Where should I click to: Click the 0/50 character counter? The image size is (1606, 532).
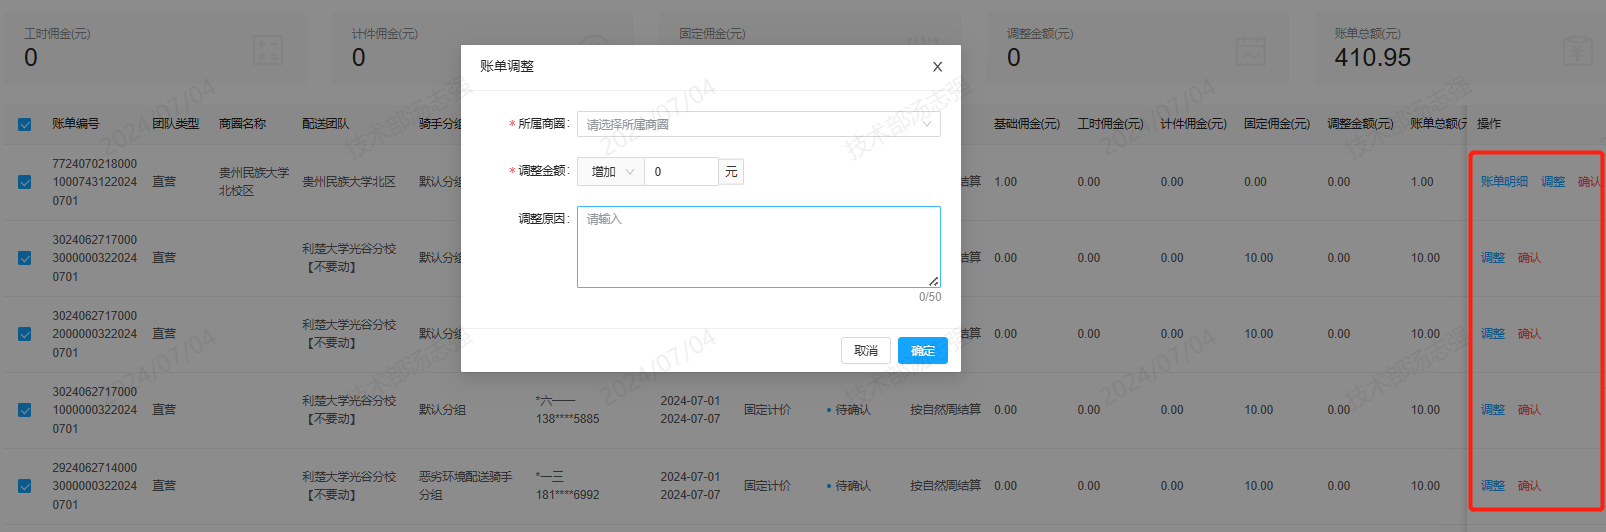930,297
